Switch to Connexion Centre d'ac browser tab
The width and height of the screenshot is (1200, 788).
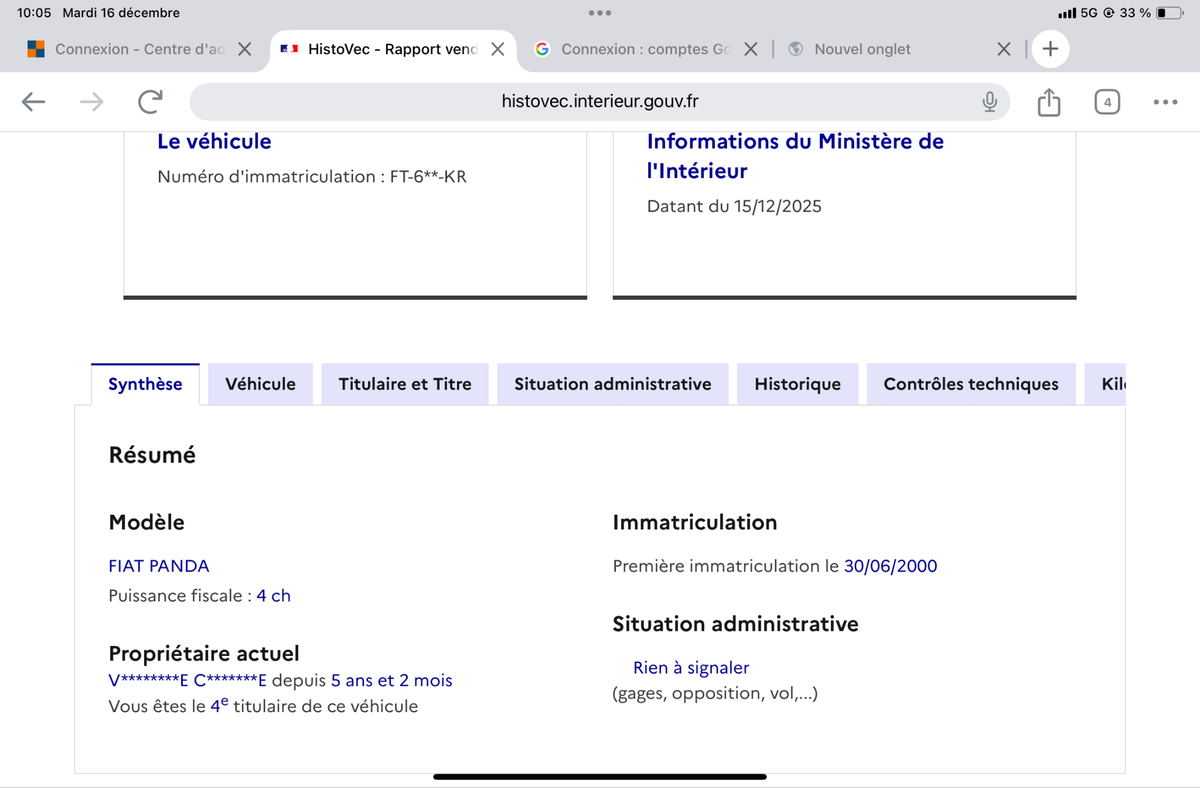(x=128, y=49)
